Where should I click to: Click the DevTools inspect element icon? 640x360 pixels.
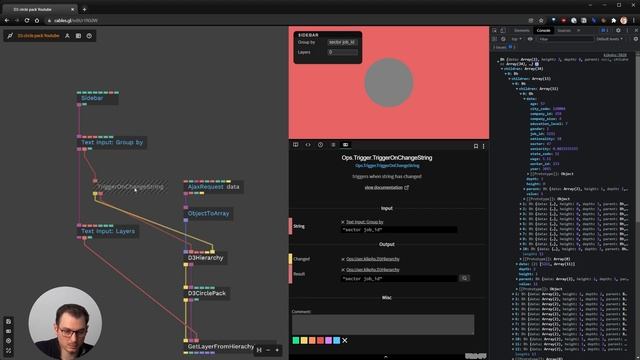(x=495, y=31)
